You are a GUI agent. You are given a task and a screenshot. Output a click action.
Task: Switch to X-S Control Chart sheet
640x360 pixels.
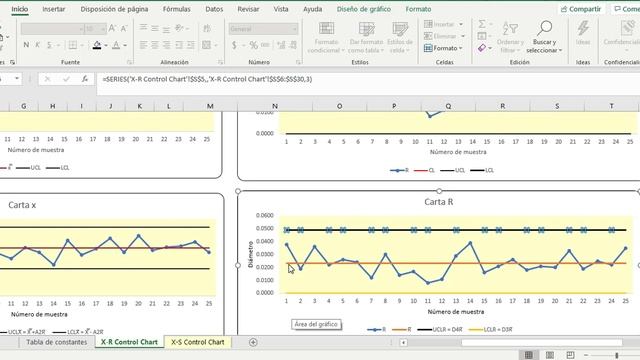(198, 342)
